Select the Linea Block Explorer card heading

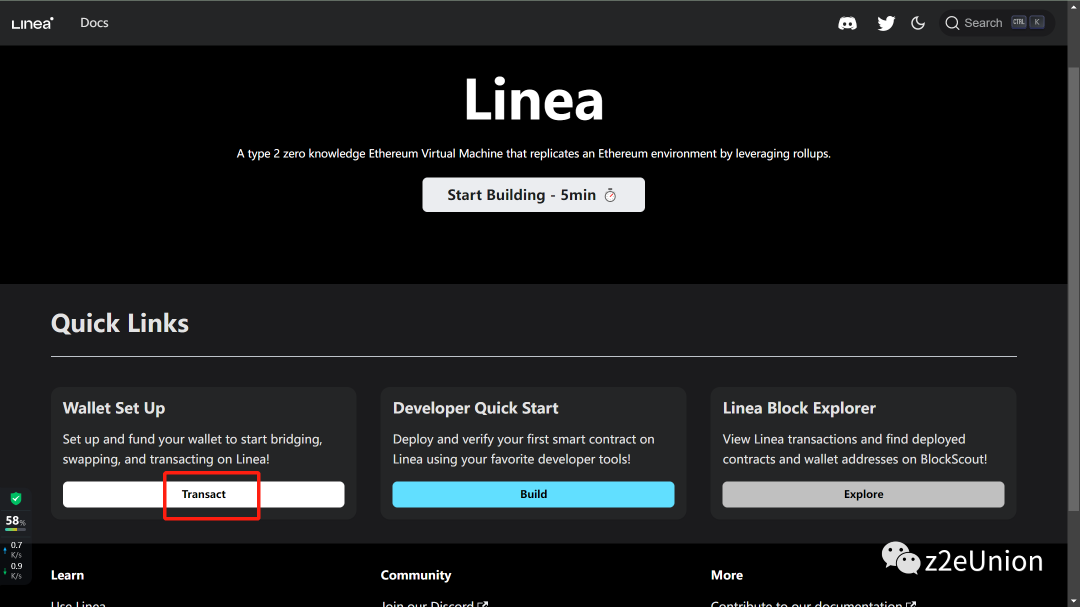(799, 408)
